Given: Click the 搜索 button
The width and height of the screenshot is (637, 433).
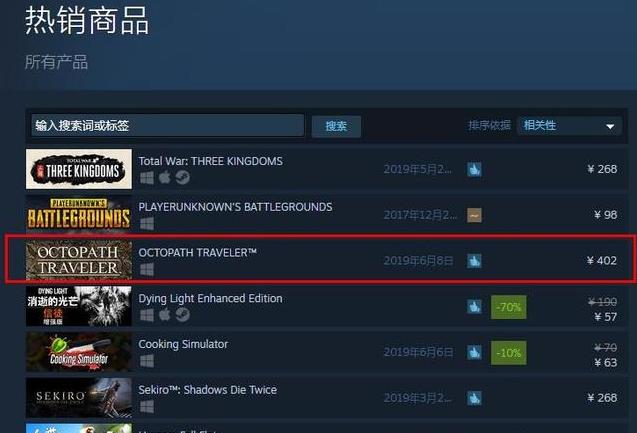Looking at the screenshot, I should (336, 126).
